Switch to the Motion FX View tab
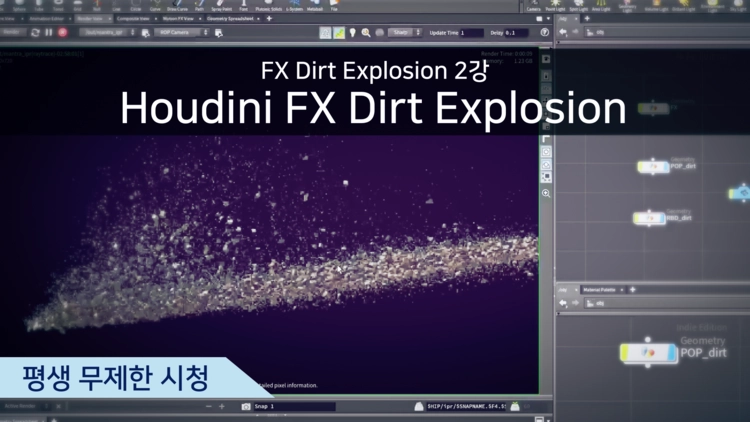Image resolution: width=750 pixels, height=422 pixels. tap(171, 19)
